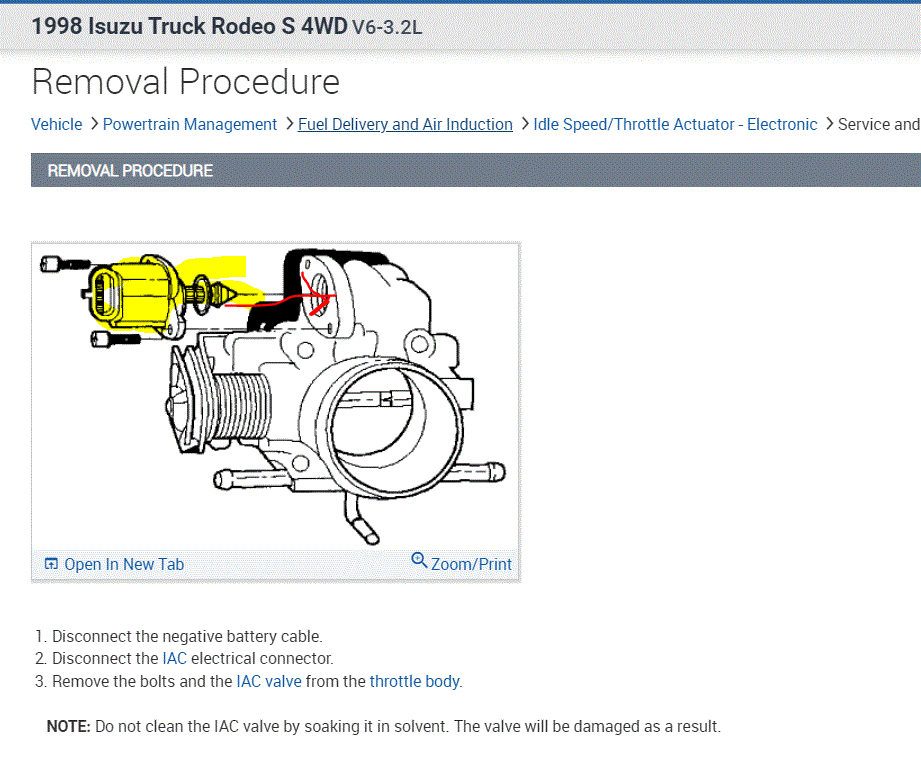Open the IAC link in step 2
Screen dimensions: 921x763
click(174, 658)
